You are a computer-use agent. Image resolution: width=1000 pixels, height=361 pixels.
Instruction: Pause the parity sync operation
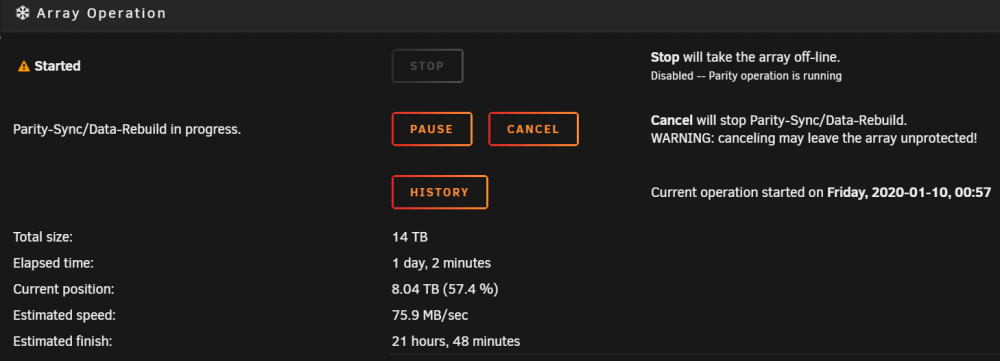(x=432, y=129)
